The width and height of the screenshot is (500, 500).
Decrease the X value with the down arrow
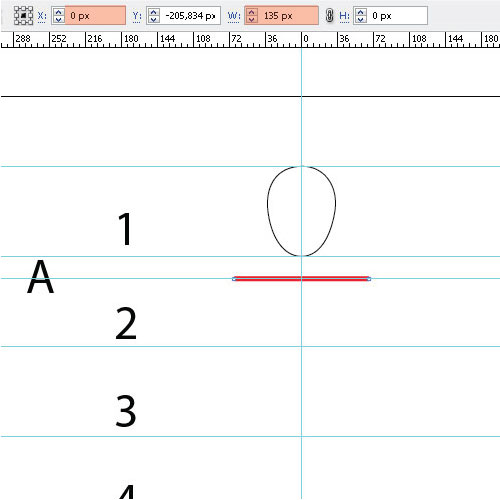[59, 19]
